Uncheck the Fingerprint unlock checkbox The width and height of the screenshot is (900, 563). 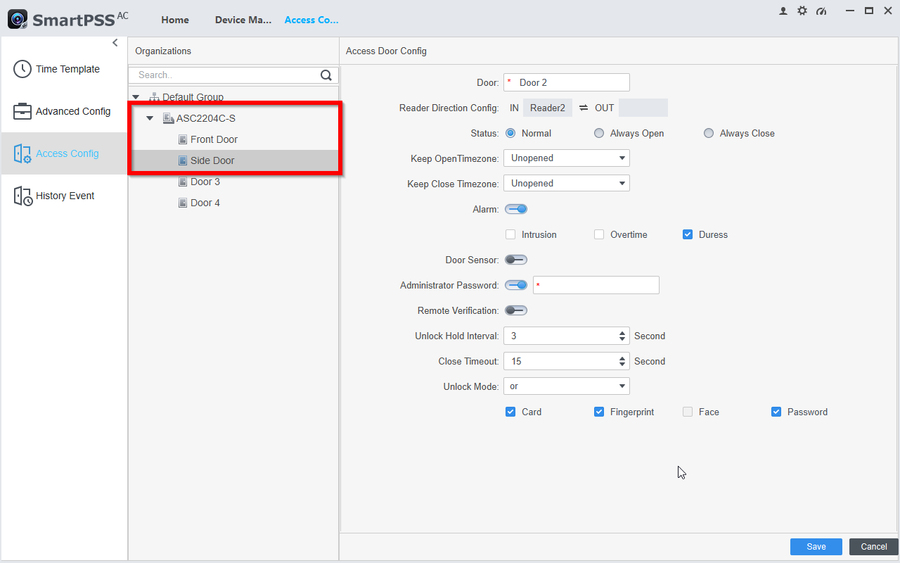(599, 412)
